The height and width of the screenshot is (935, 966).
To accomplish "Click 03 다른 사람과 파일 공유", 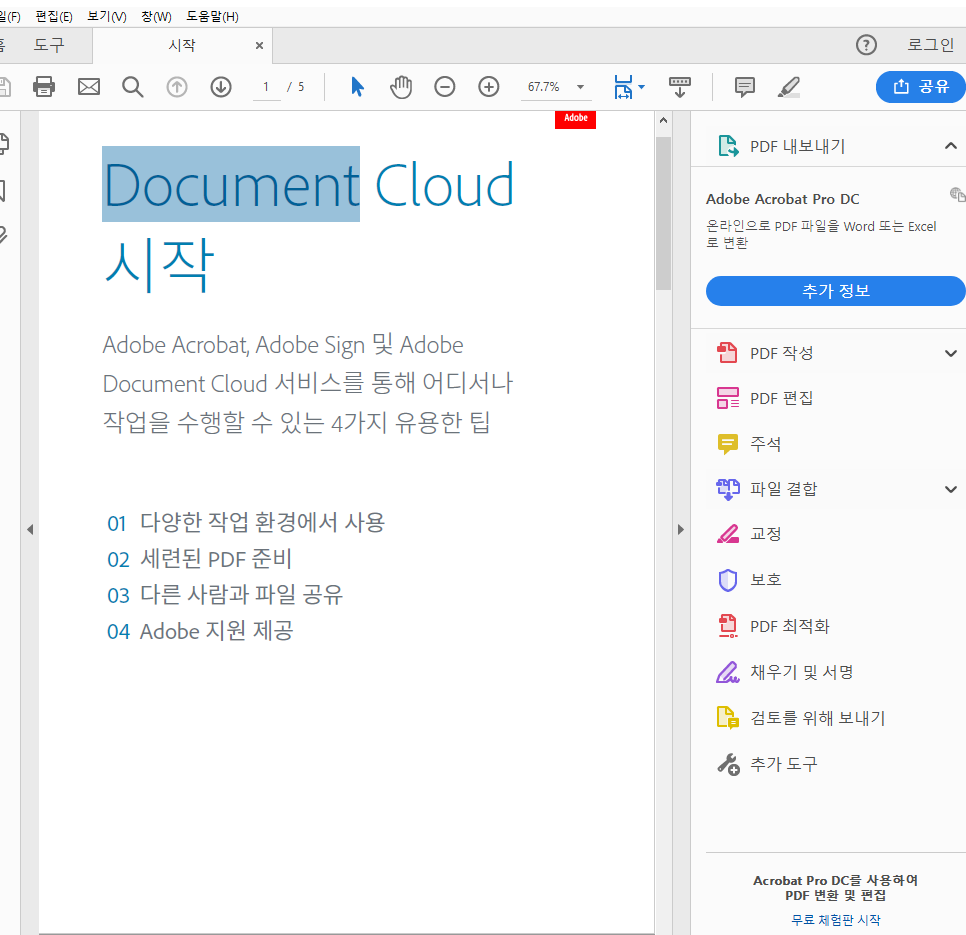I will coord(225,594).
